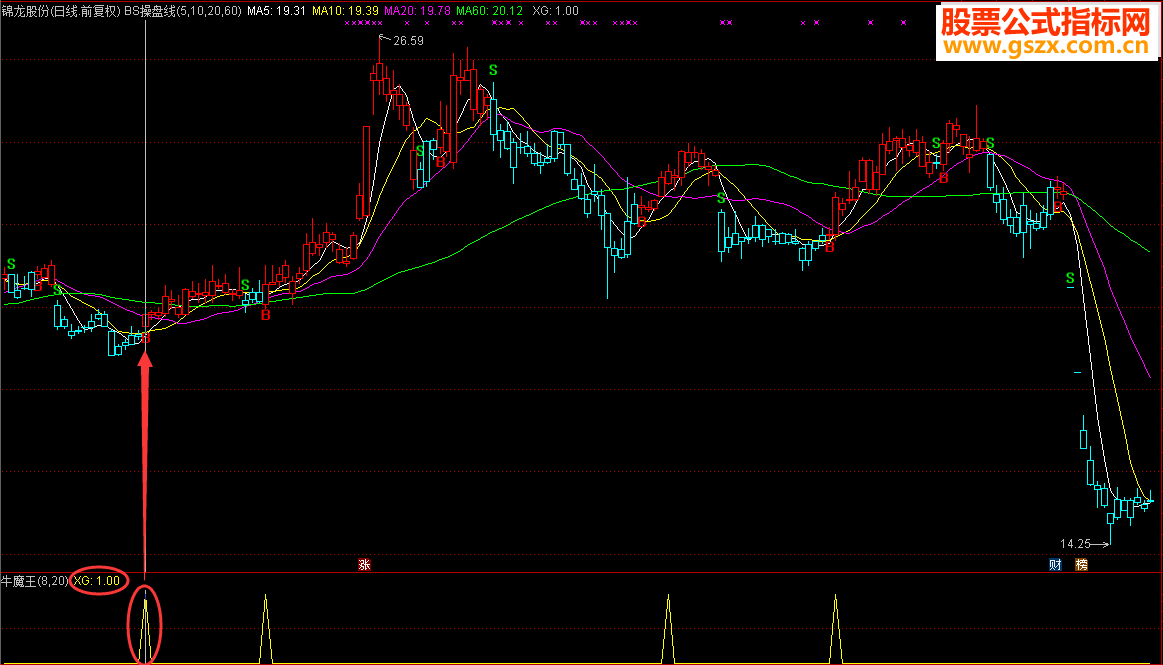The width and height of the screenshot is (1163, 665).
Task: Open the orange 榜 ranking icon
Action: pos(1081,565)
